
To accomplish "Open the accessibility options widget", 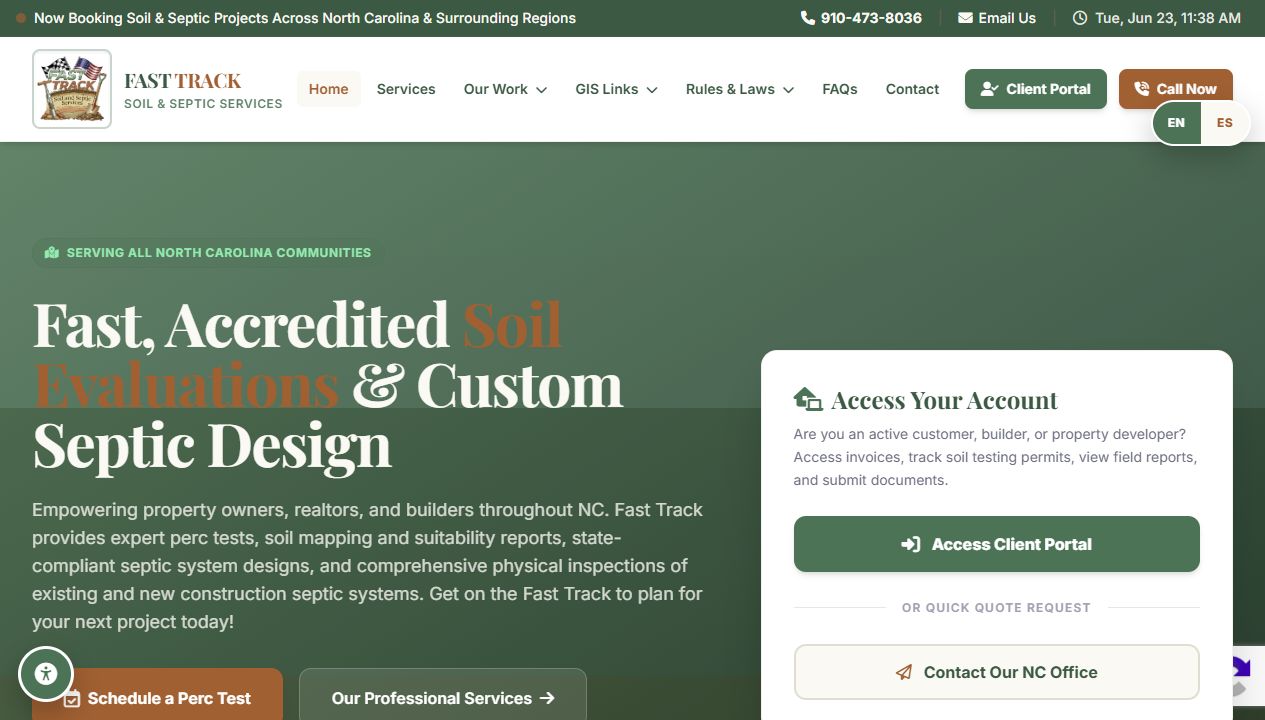I will [x=46, y=673].
